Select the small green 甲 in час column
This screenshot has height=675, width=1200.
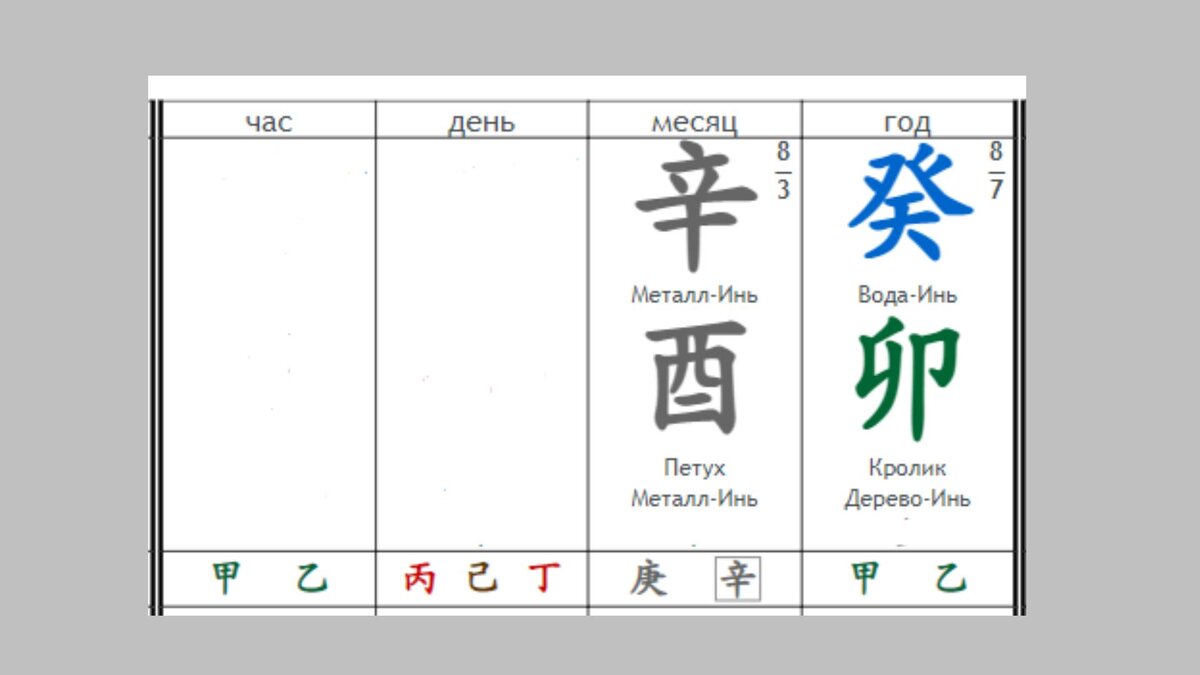[x=227, y=578]
